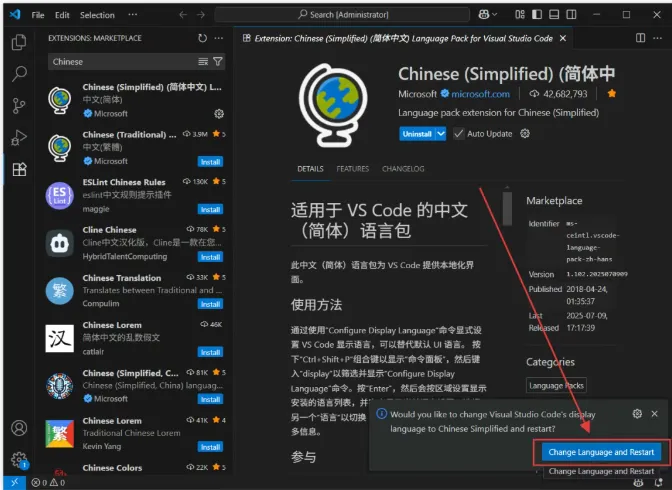Open the Selection menu

97,15
